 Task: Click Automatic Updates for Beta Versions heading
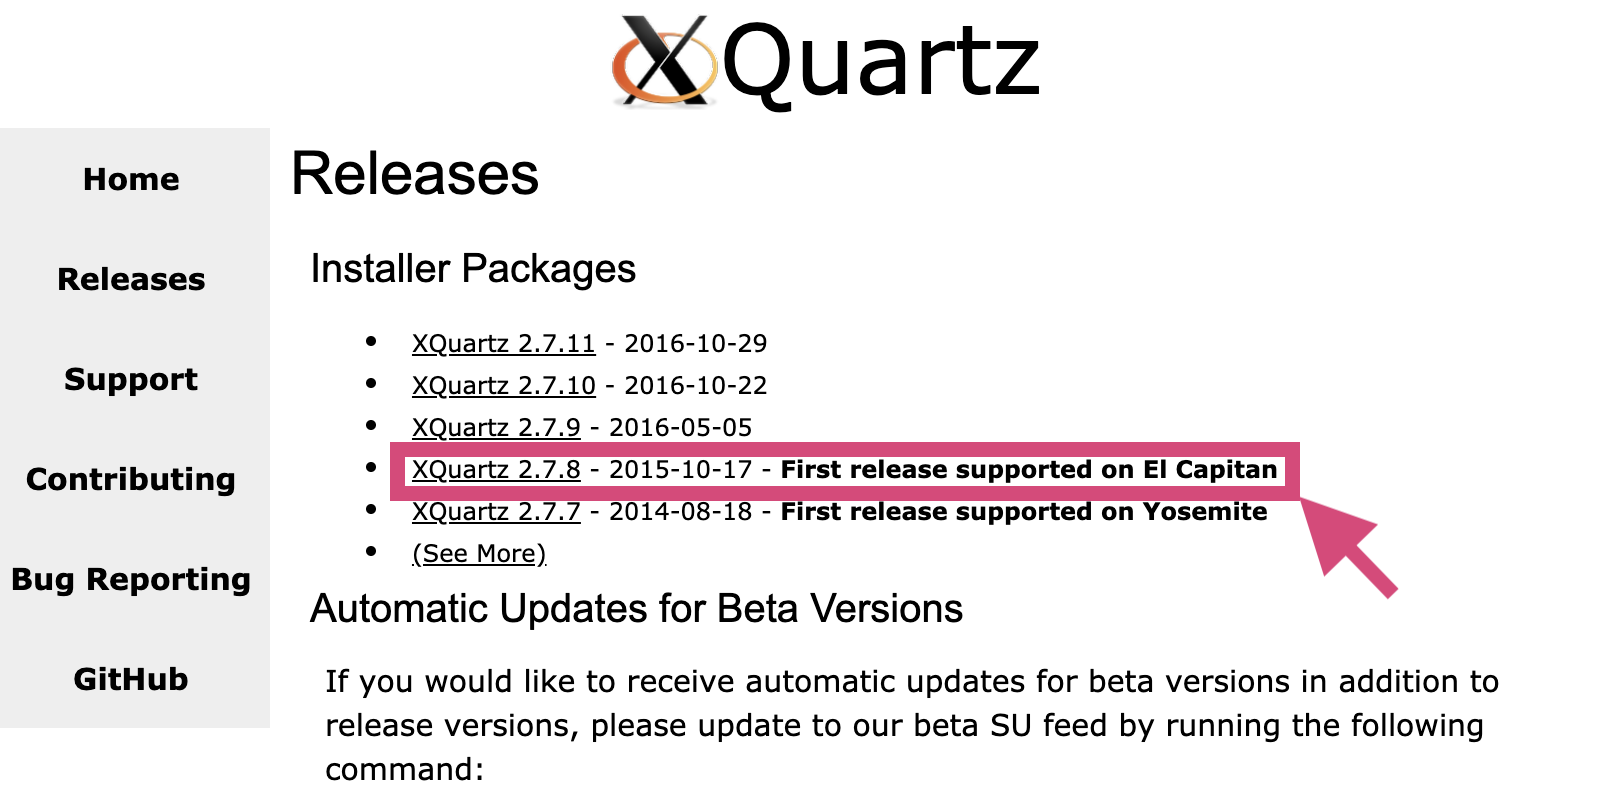(636, 609)
